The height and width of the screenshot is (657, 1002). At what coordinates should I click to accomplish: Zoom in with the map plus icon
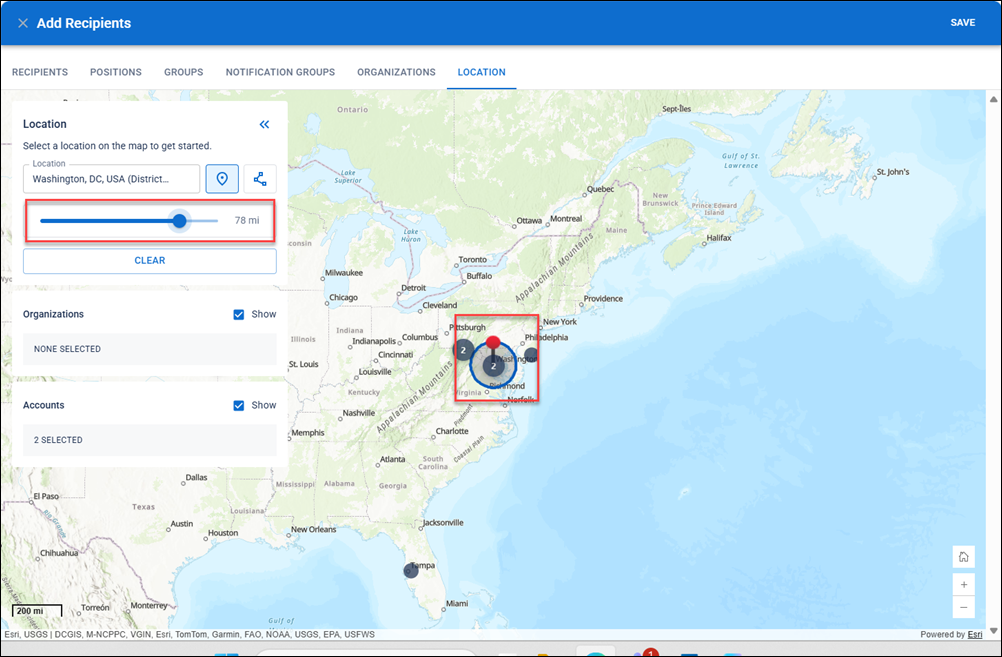963,584
